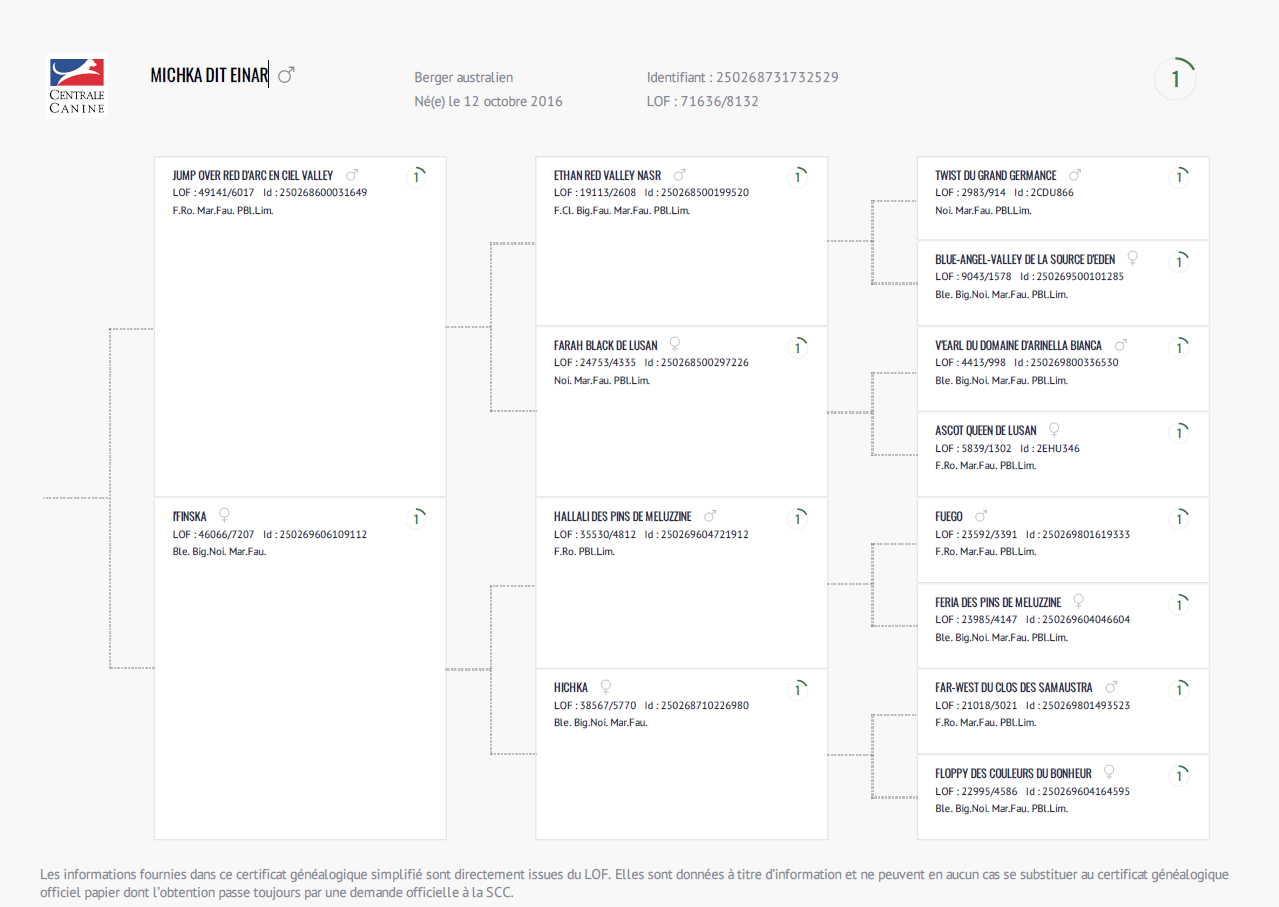Open JUMP OVER RED D'ARC EN CIEL VALLEY
Image resolution: width=1279 pixels, height=907 pixels.
[253, 176]
